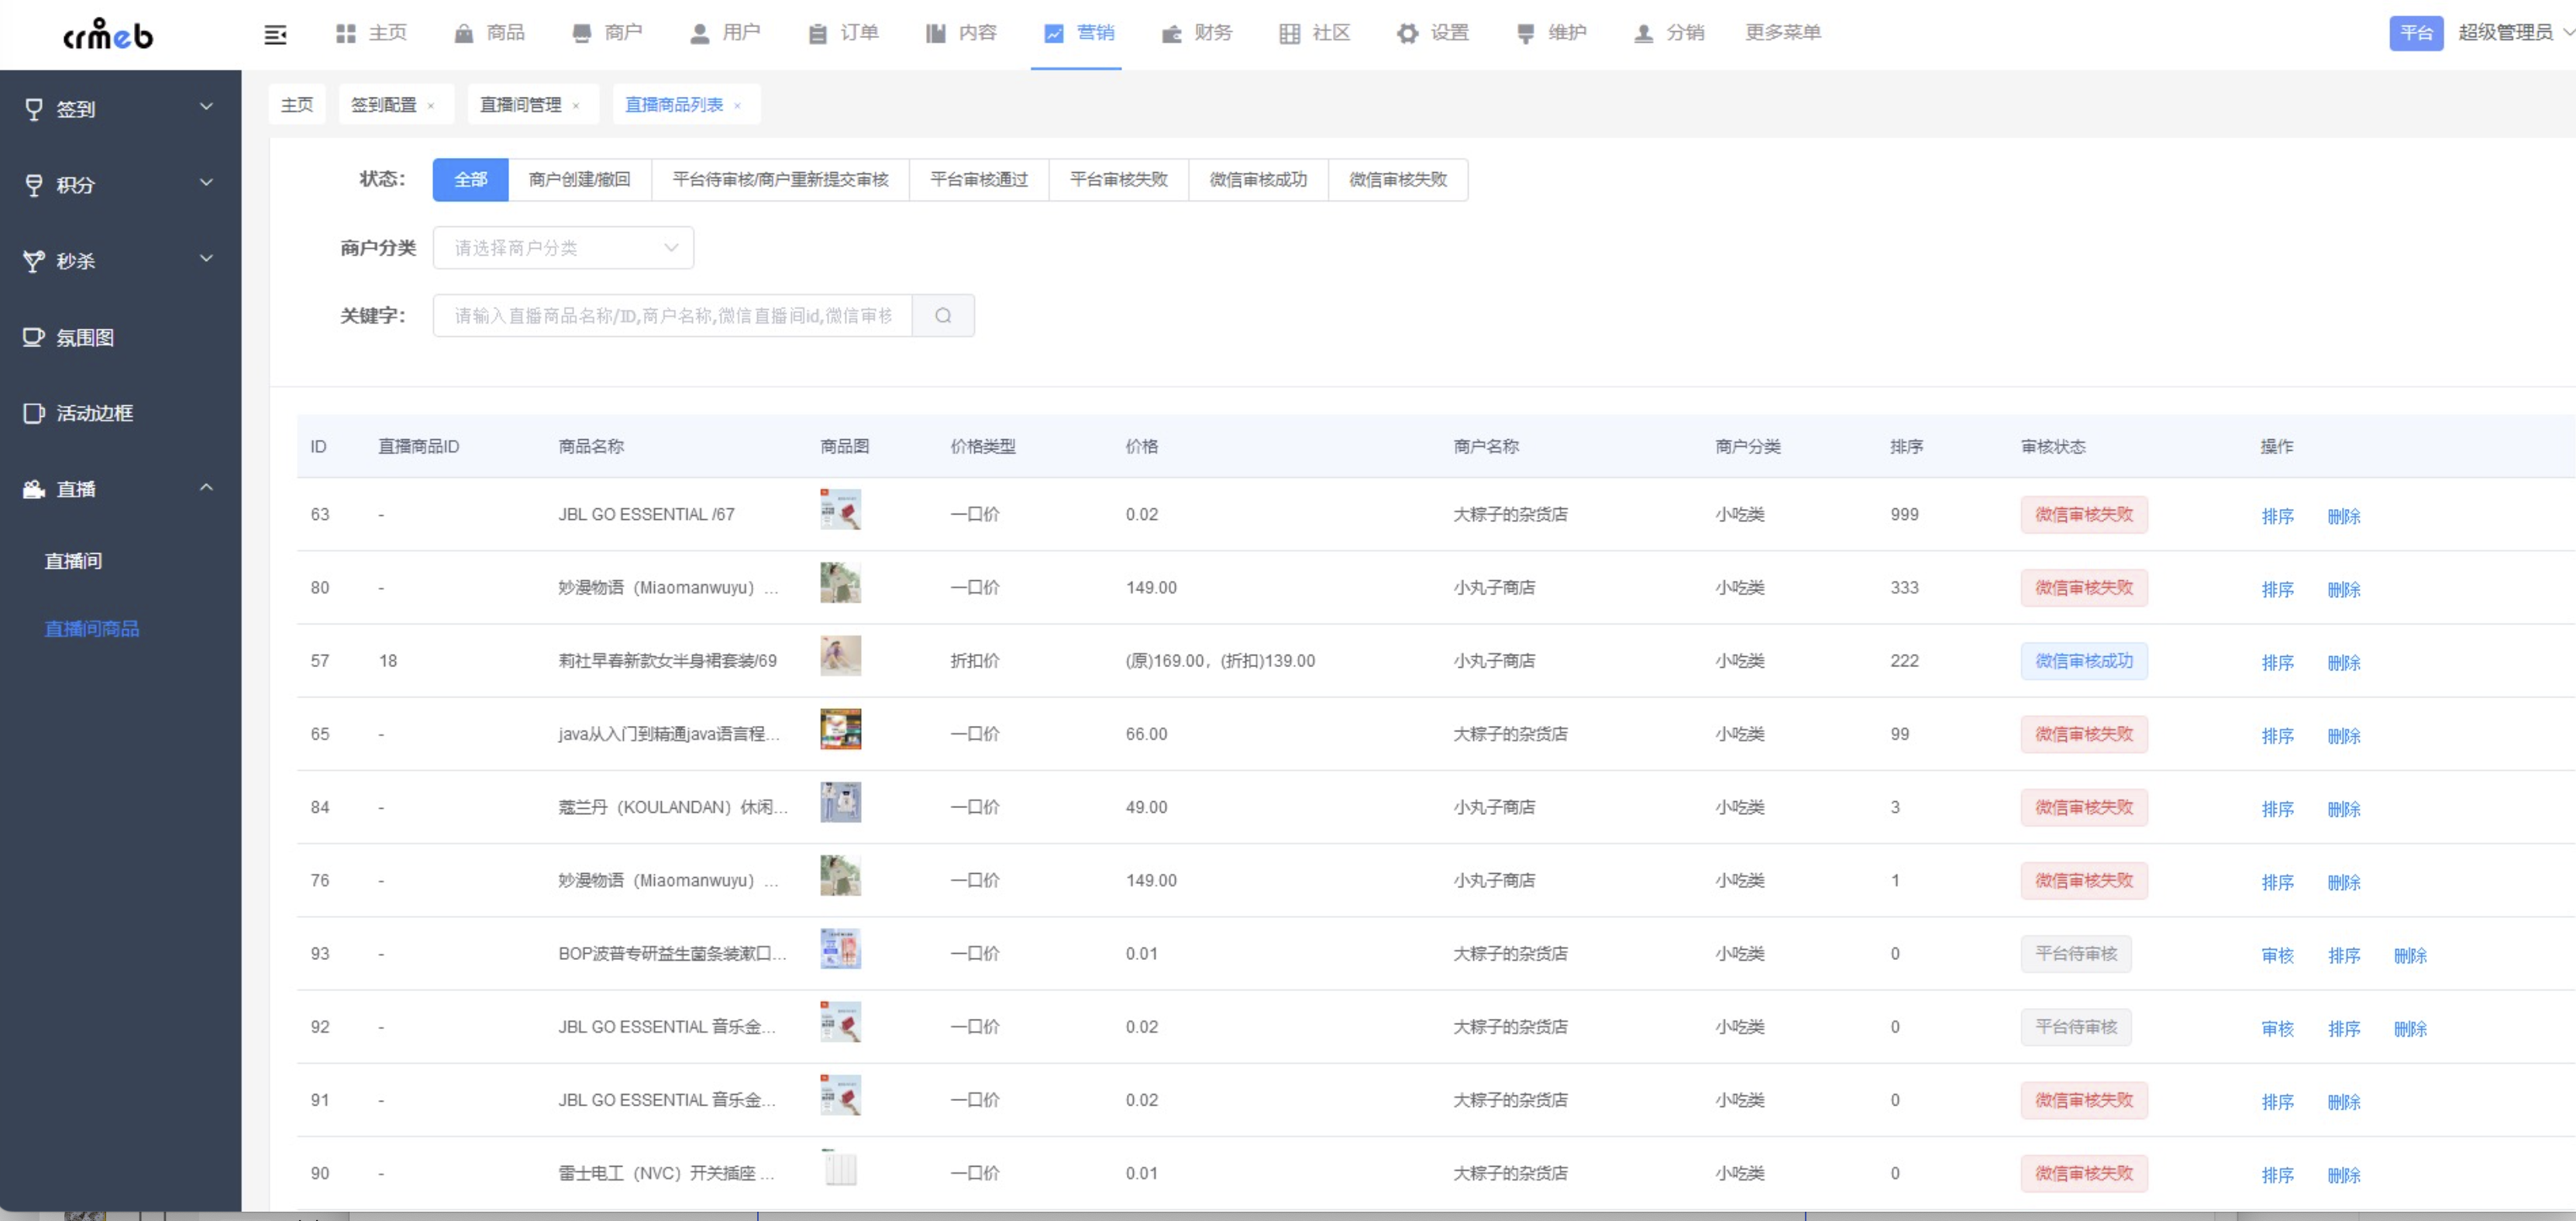Click 删除 for product ID 57

point(2344,662)
